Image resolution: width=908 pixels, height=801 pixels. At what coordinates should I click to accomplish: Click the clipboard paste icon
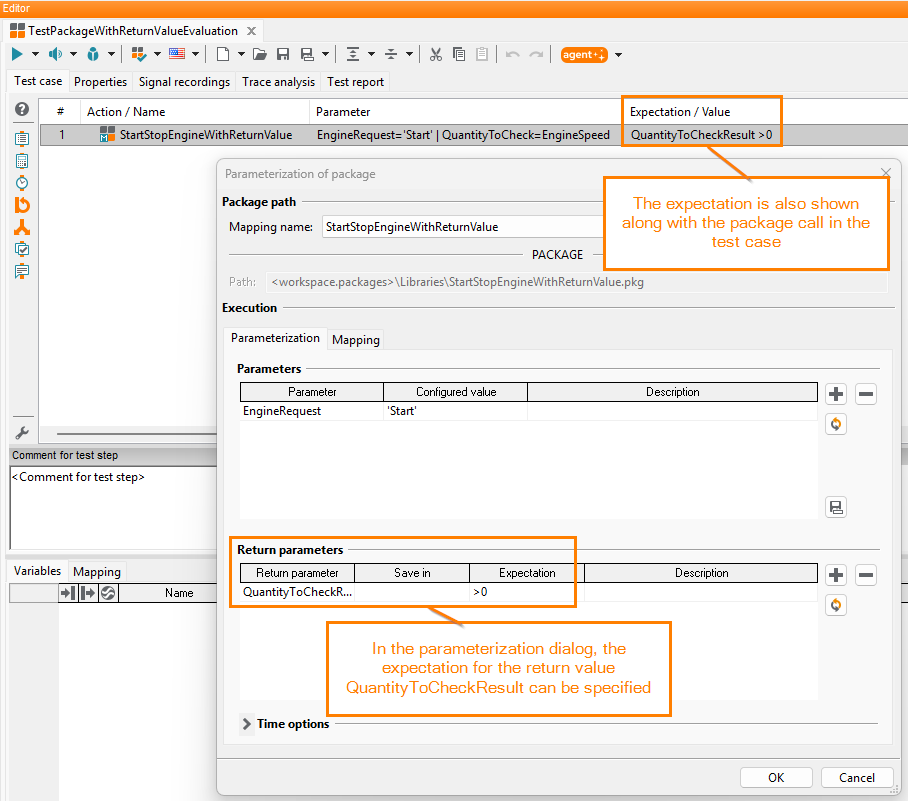click(x=482, y=54)
